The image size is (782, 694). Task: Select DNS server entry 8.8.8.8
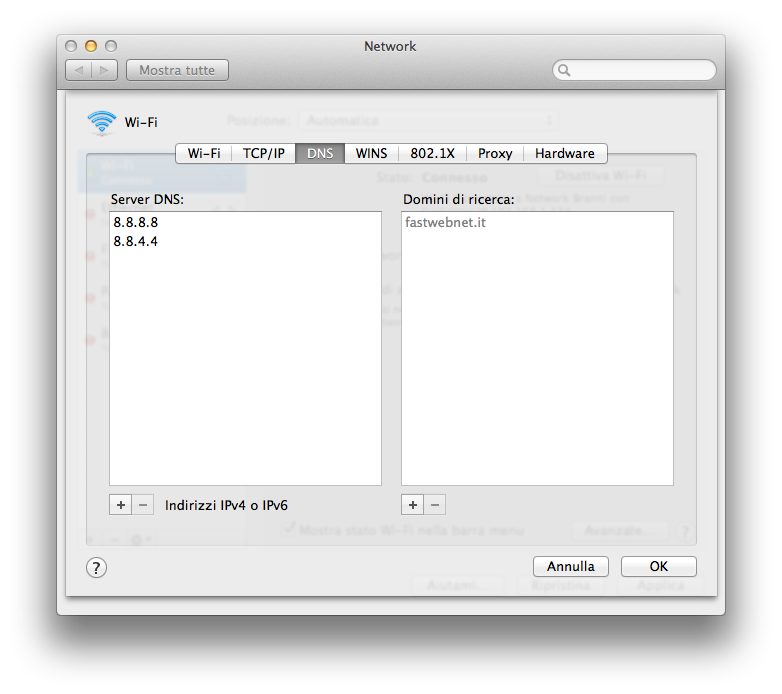(245, 222)
